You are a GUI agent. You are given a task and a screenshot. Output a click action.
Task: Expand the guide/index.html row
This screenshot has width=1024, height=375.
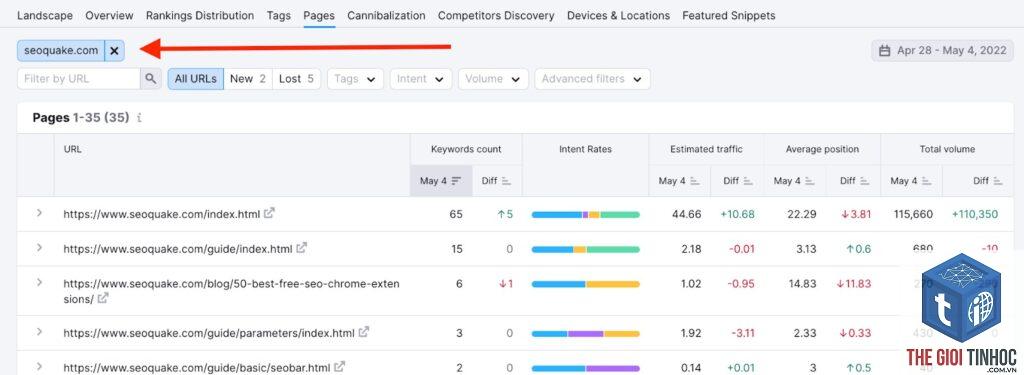[39, 248]
